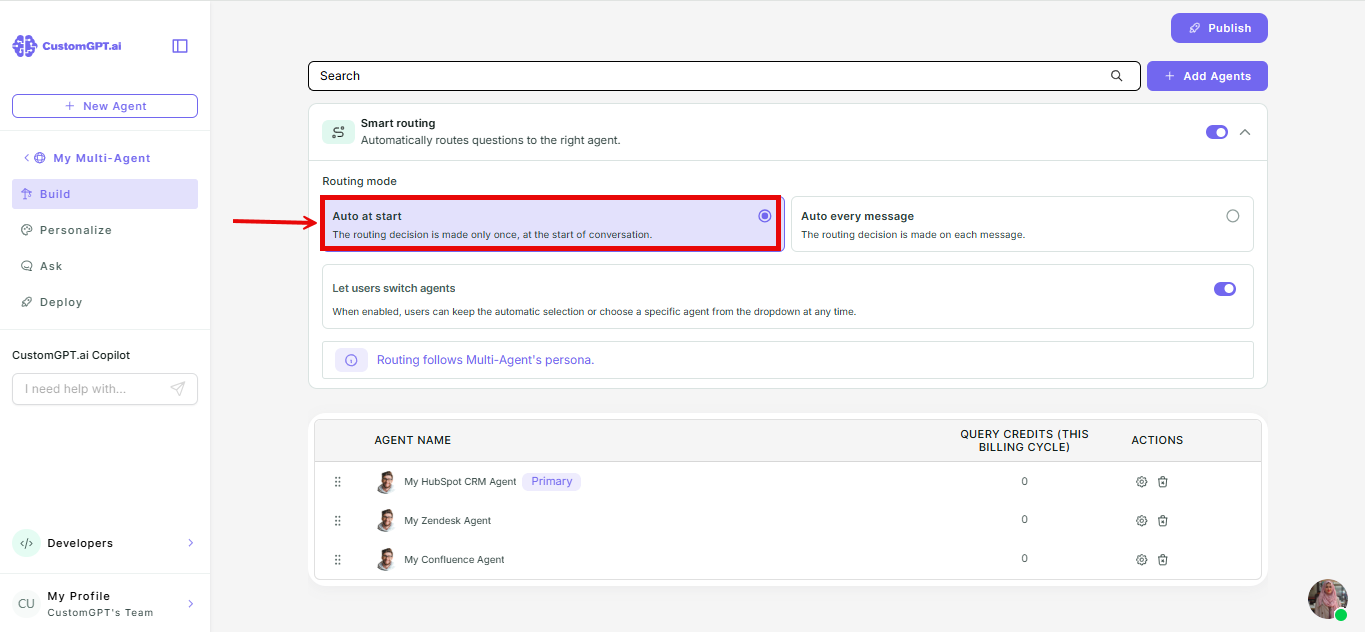Click the Smart routing icon

tap(338, 132)
